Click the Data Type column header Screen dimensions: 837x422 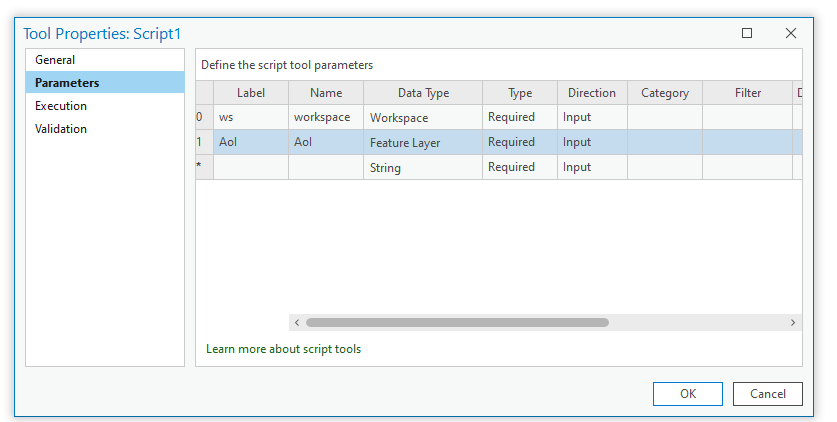(422, 93)
